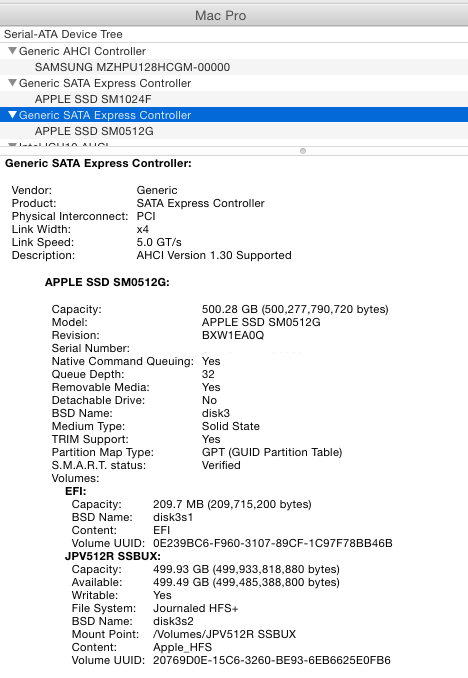Click the Product value SATA Express Controller

coord(201,203)
